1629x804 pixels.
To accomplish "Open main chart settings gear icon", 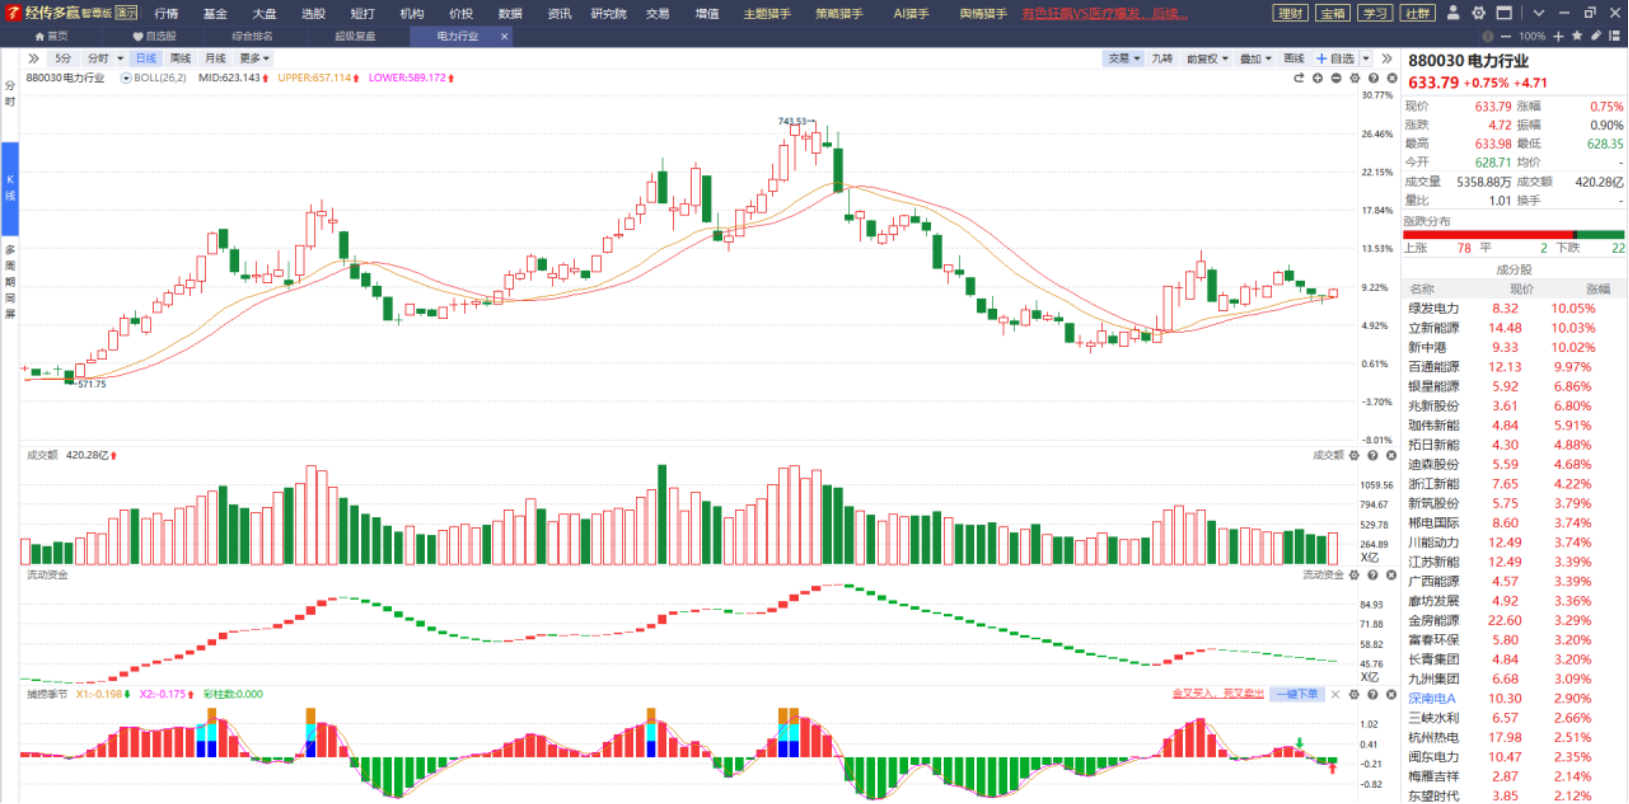I will [x=1355, y=78].
